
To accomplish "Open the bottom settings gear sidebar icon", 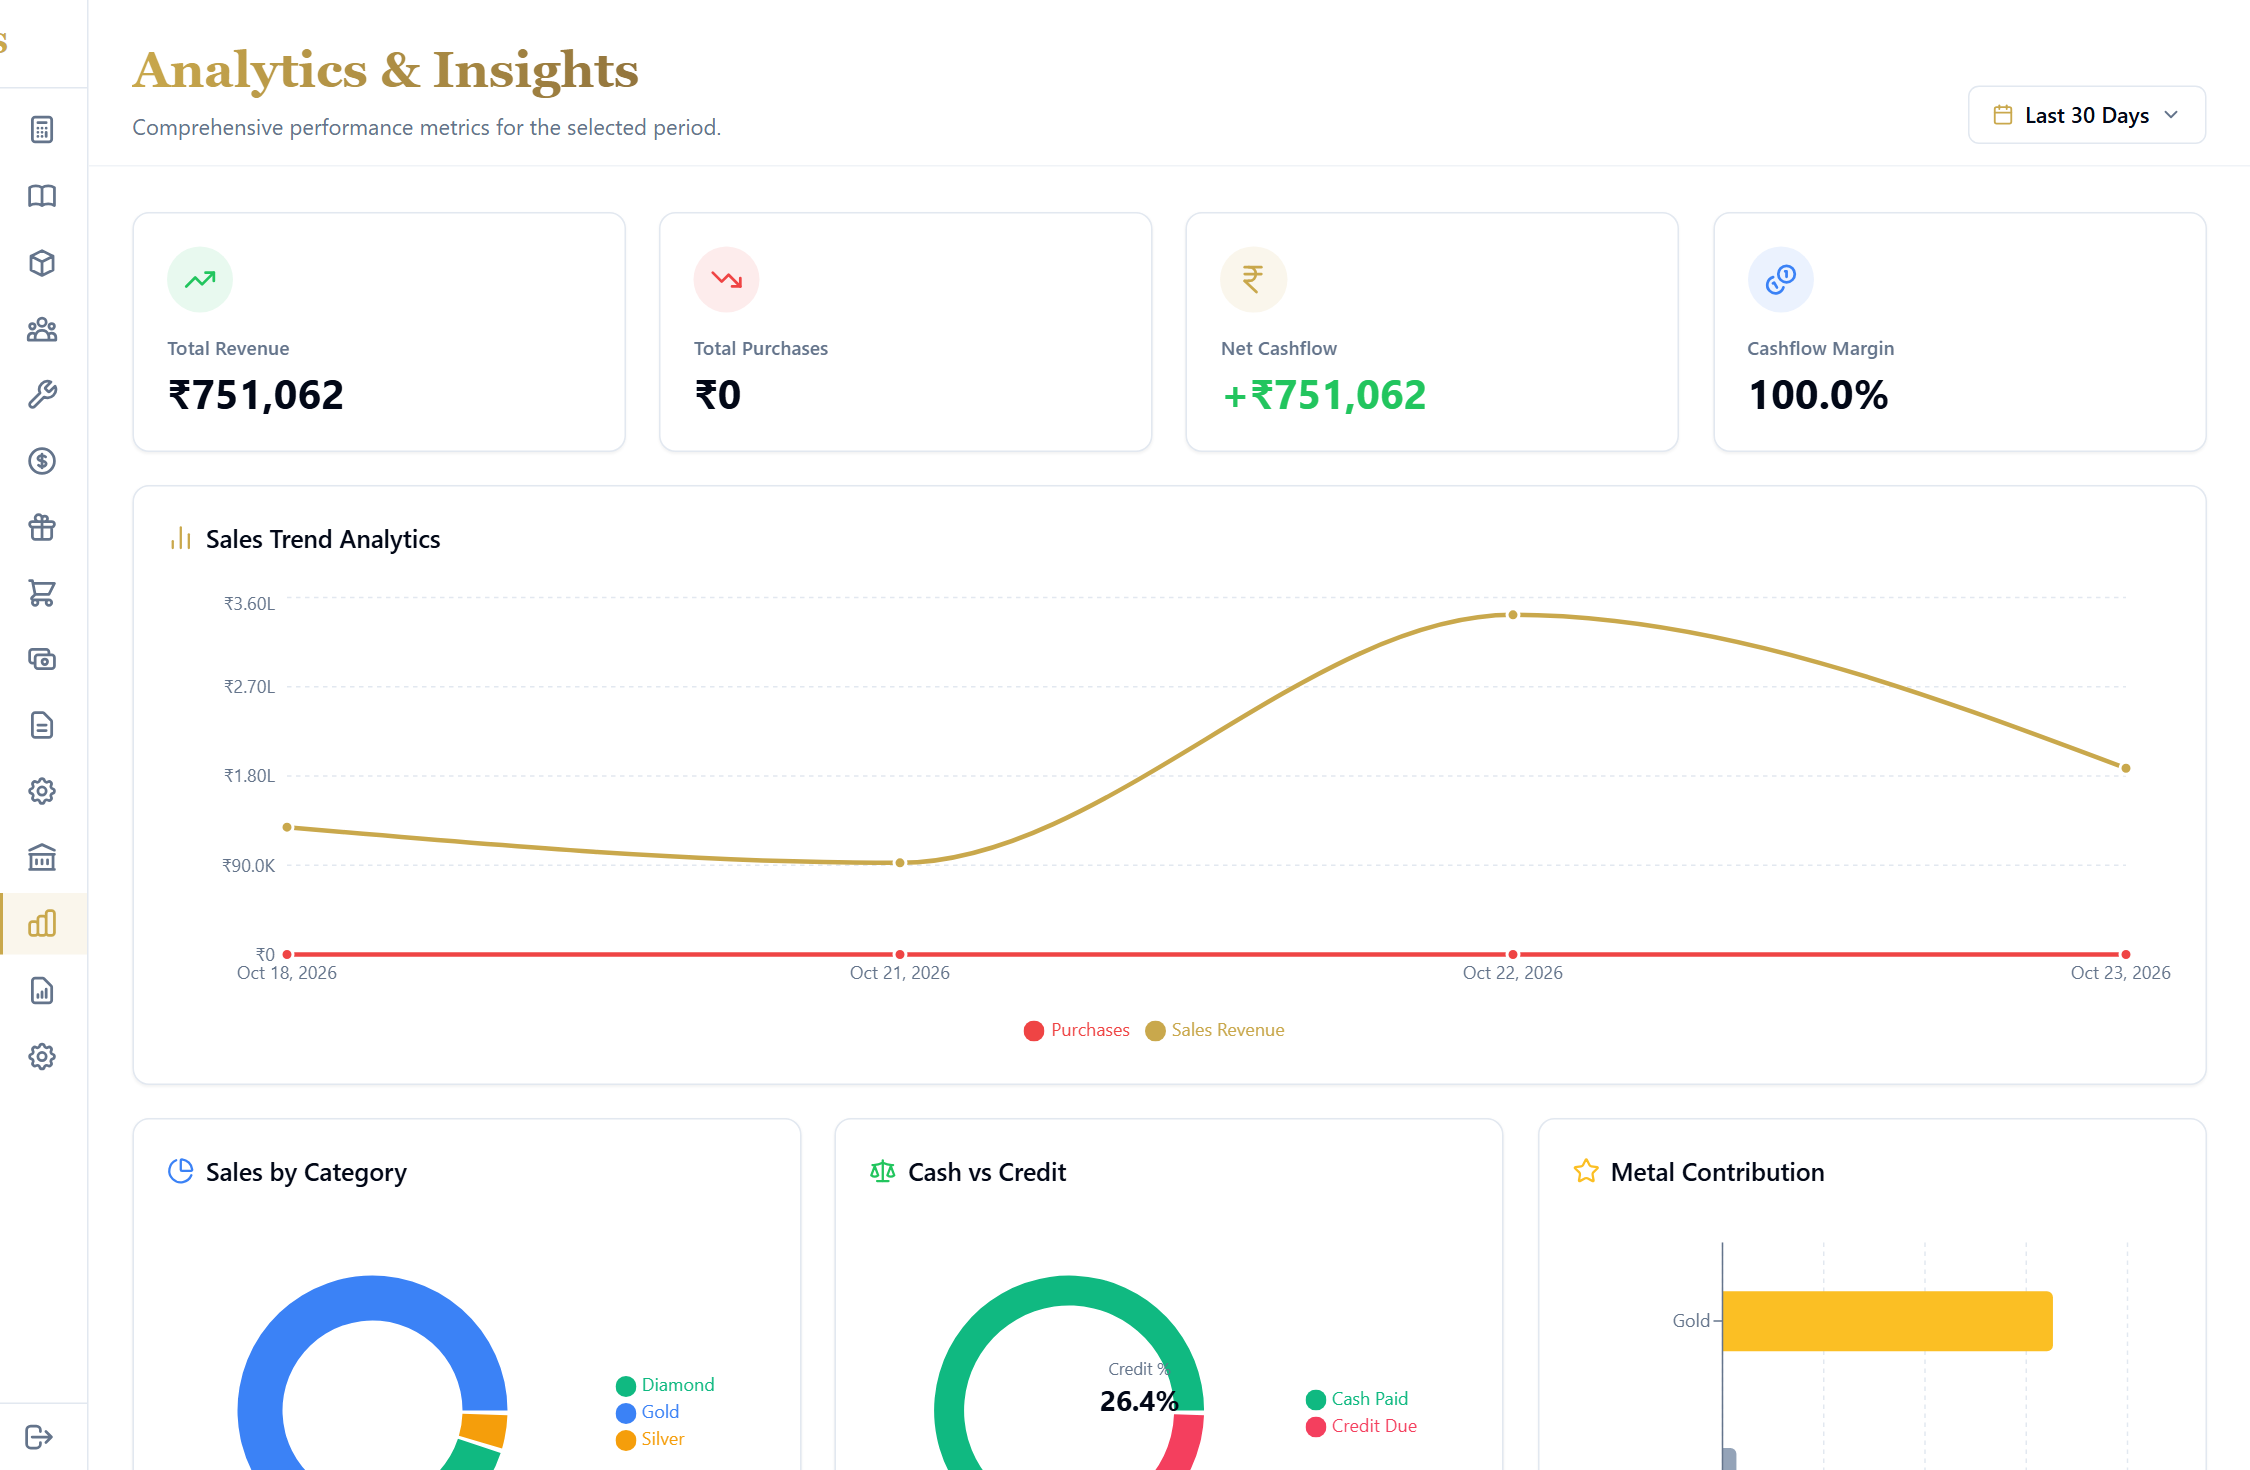I will [42, 1056].
